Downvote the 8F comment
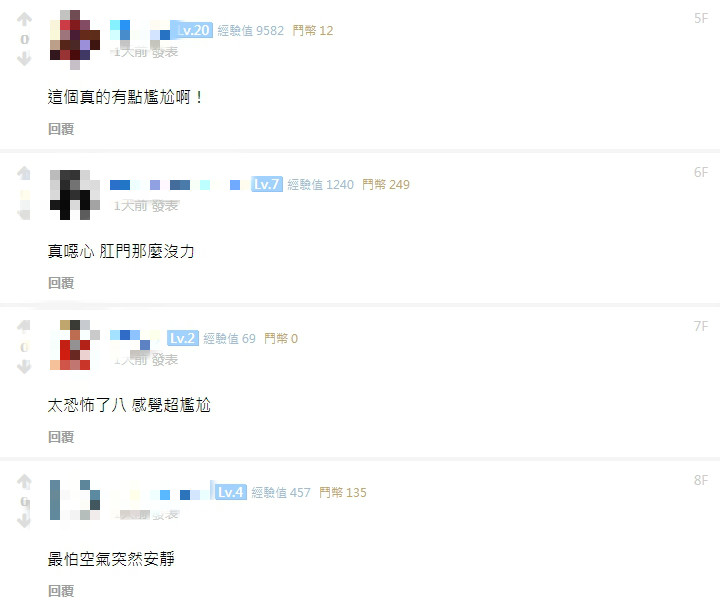Image resolution: width=720 pixels, height=609 pixels. (24, 521)
